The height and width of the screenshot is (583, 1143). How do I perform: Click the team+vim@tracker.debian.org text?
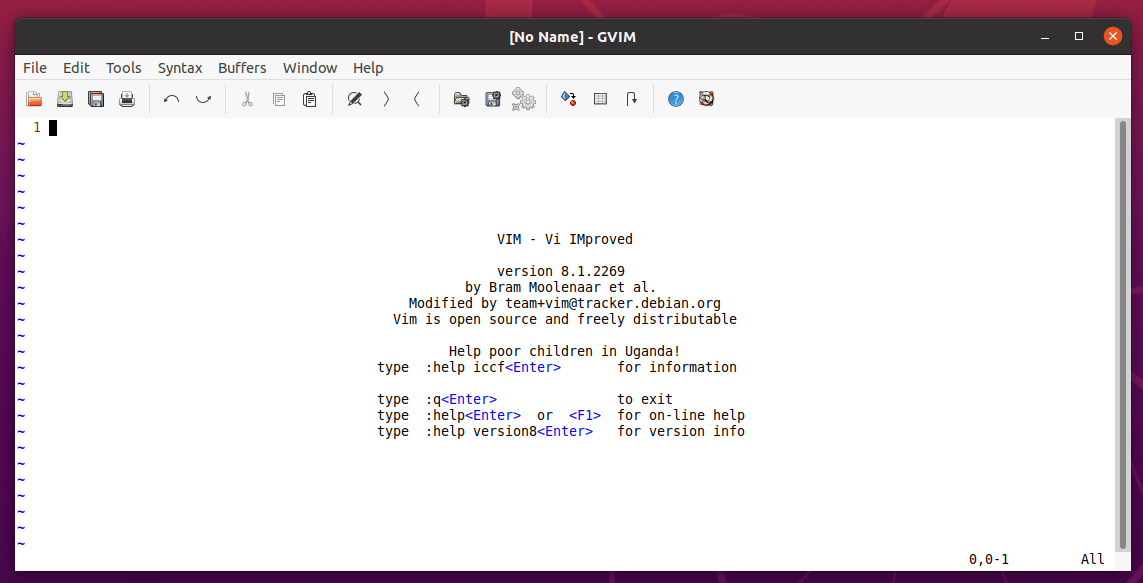[613, 303]
